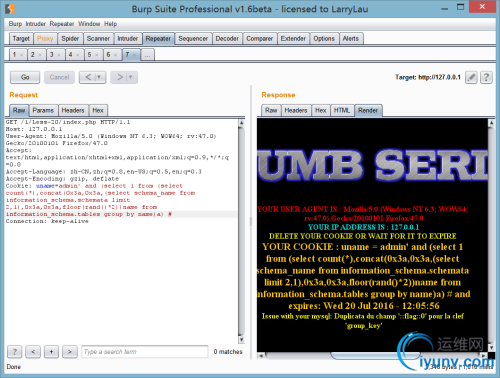Add new Repeater tab with ellipsis tab
This screenshot has width=500, height=378.
[x=147, y=55]
